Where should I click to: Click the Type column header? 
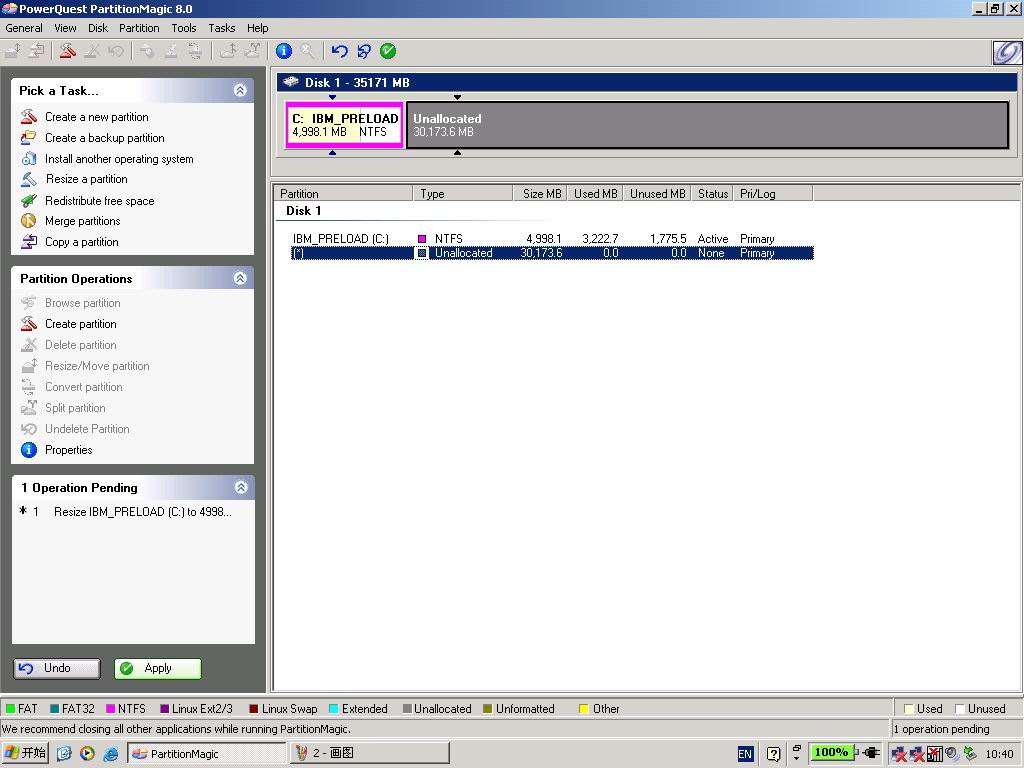point(463,193)
